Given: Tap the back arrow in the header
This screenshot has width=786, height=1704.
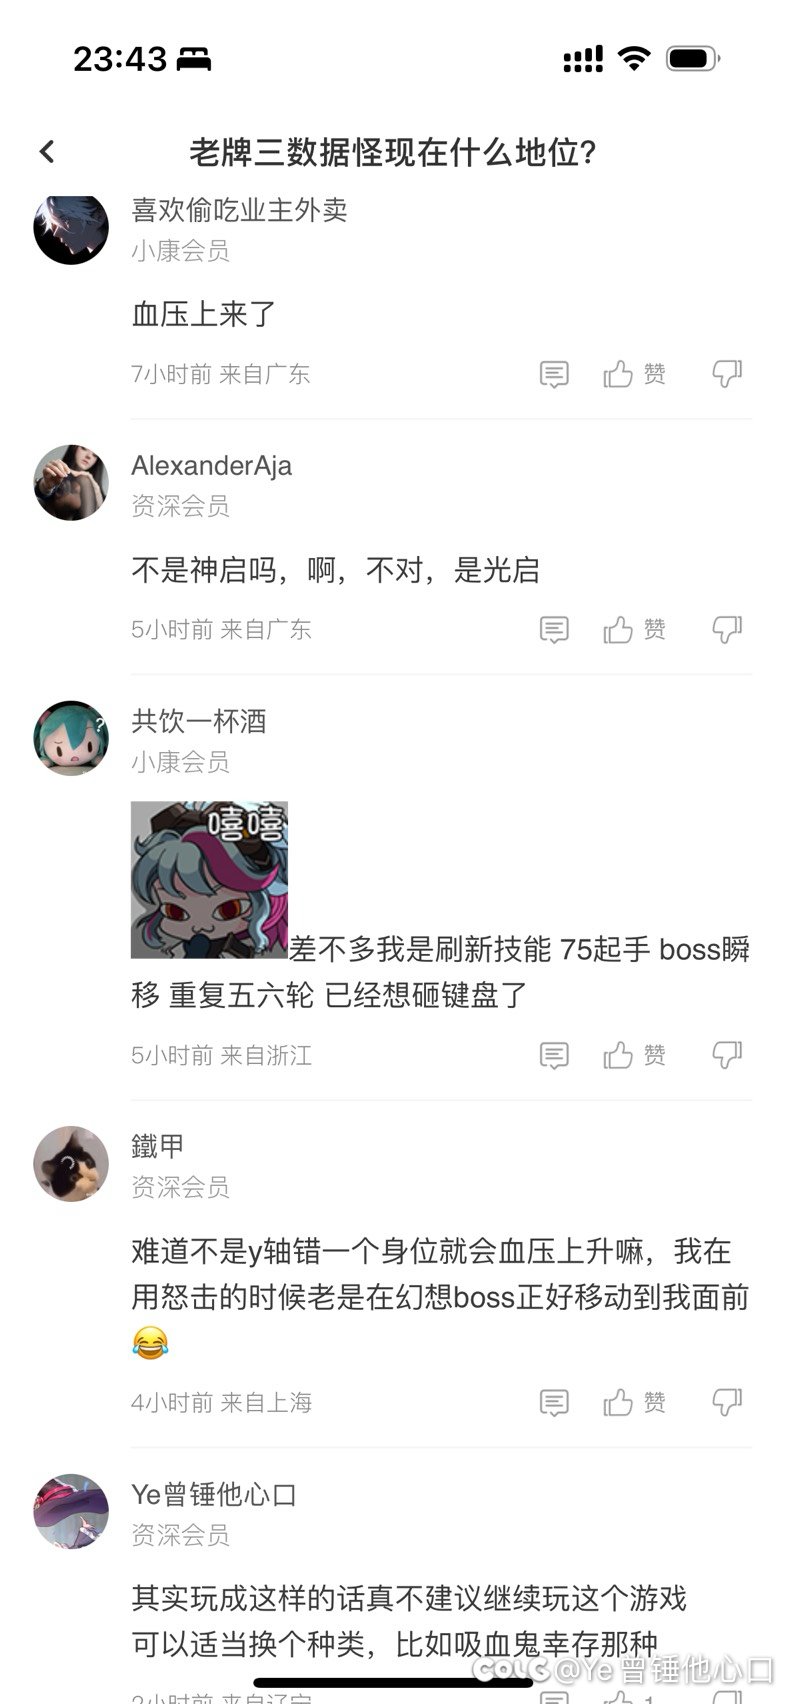Looking at the screenshot, I should 47,152.
